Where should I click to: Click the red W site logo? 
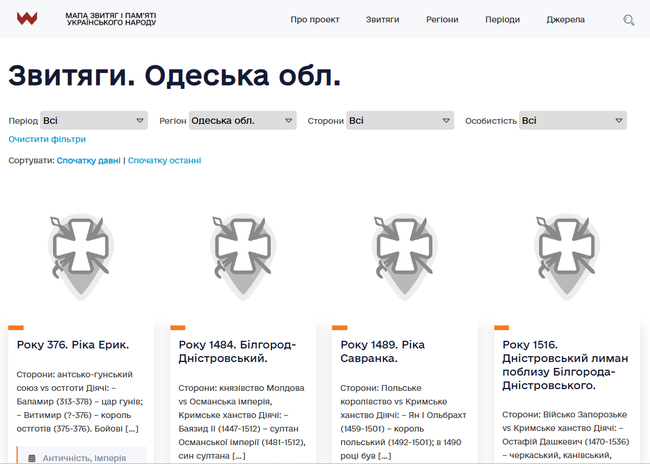(x=27, y=19)
